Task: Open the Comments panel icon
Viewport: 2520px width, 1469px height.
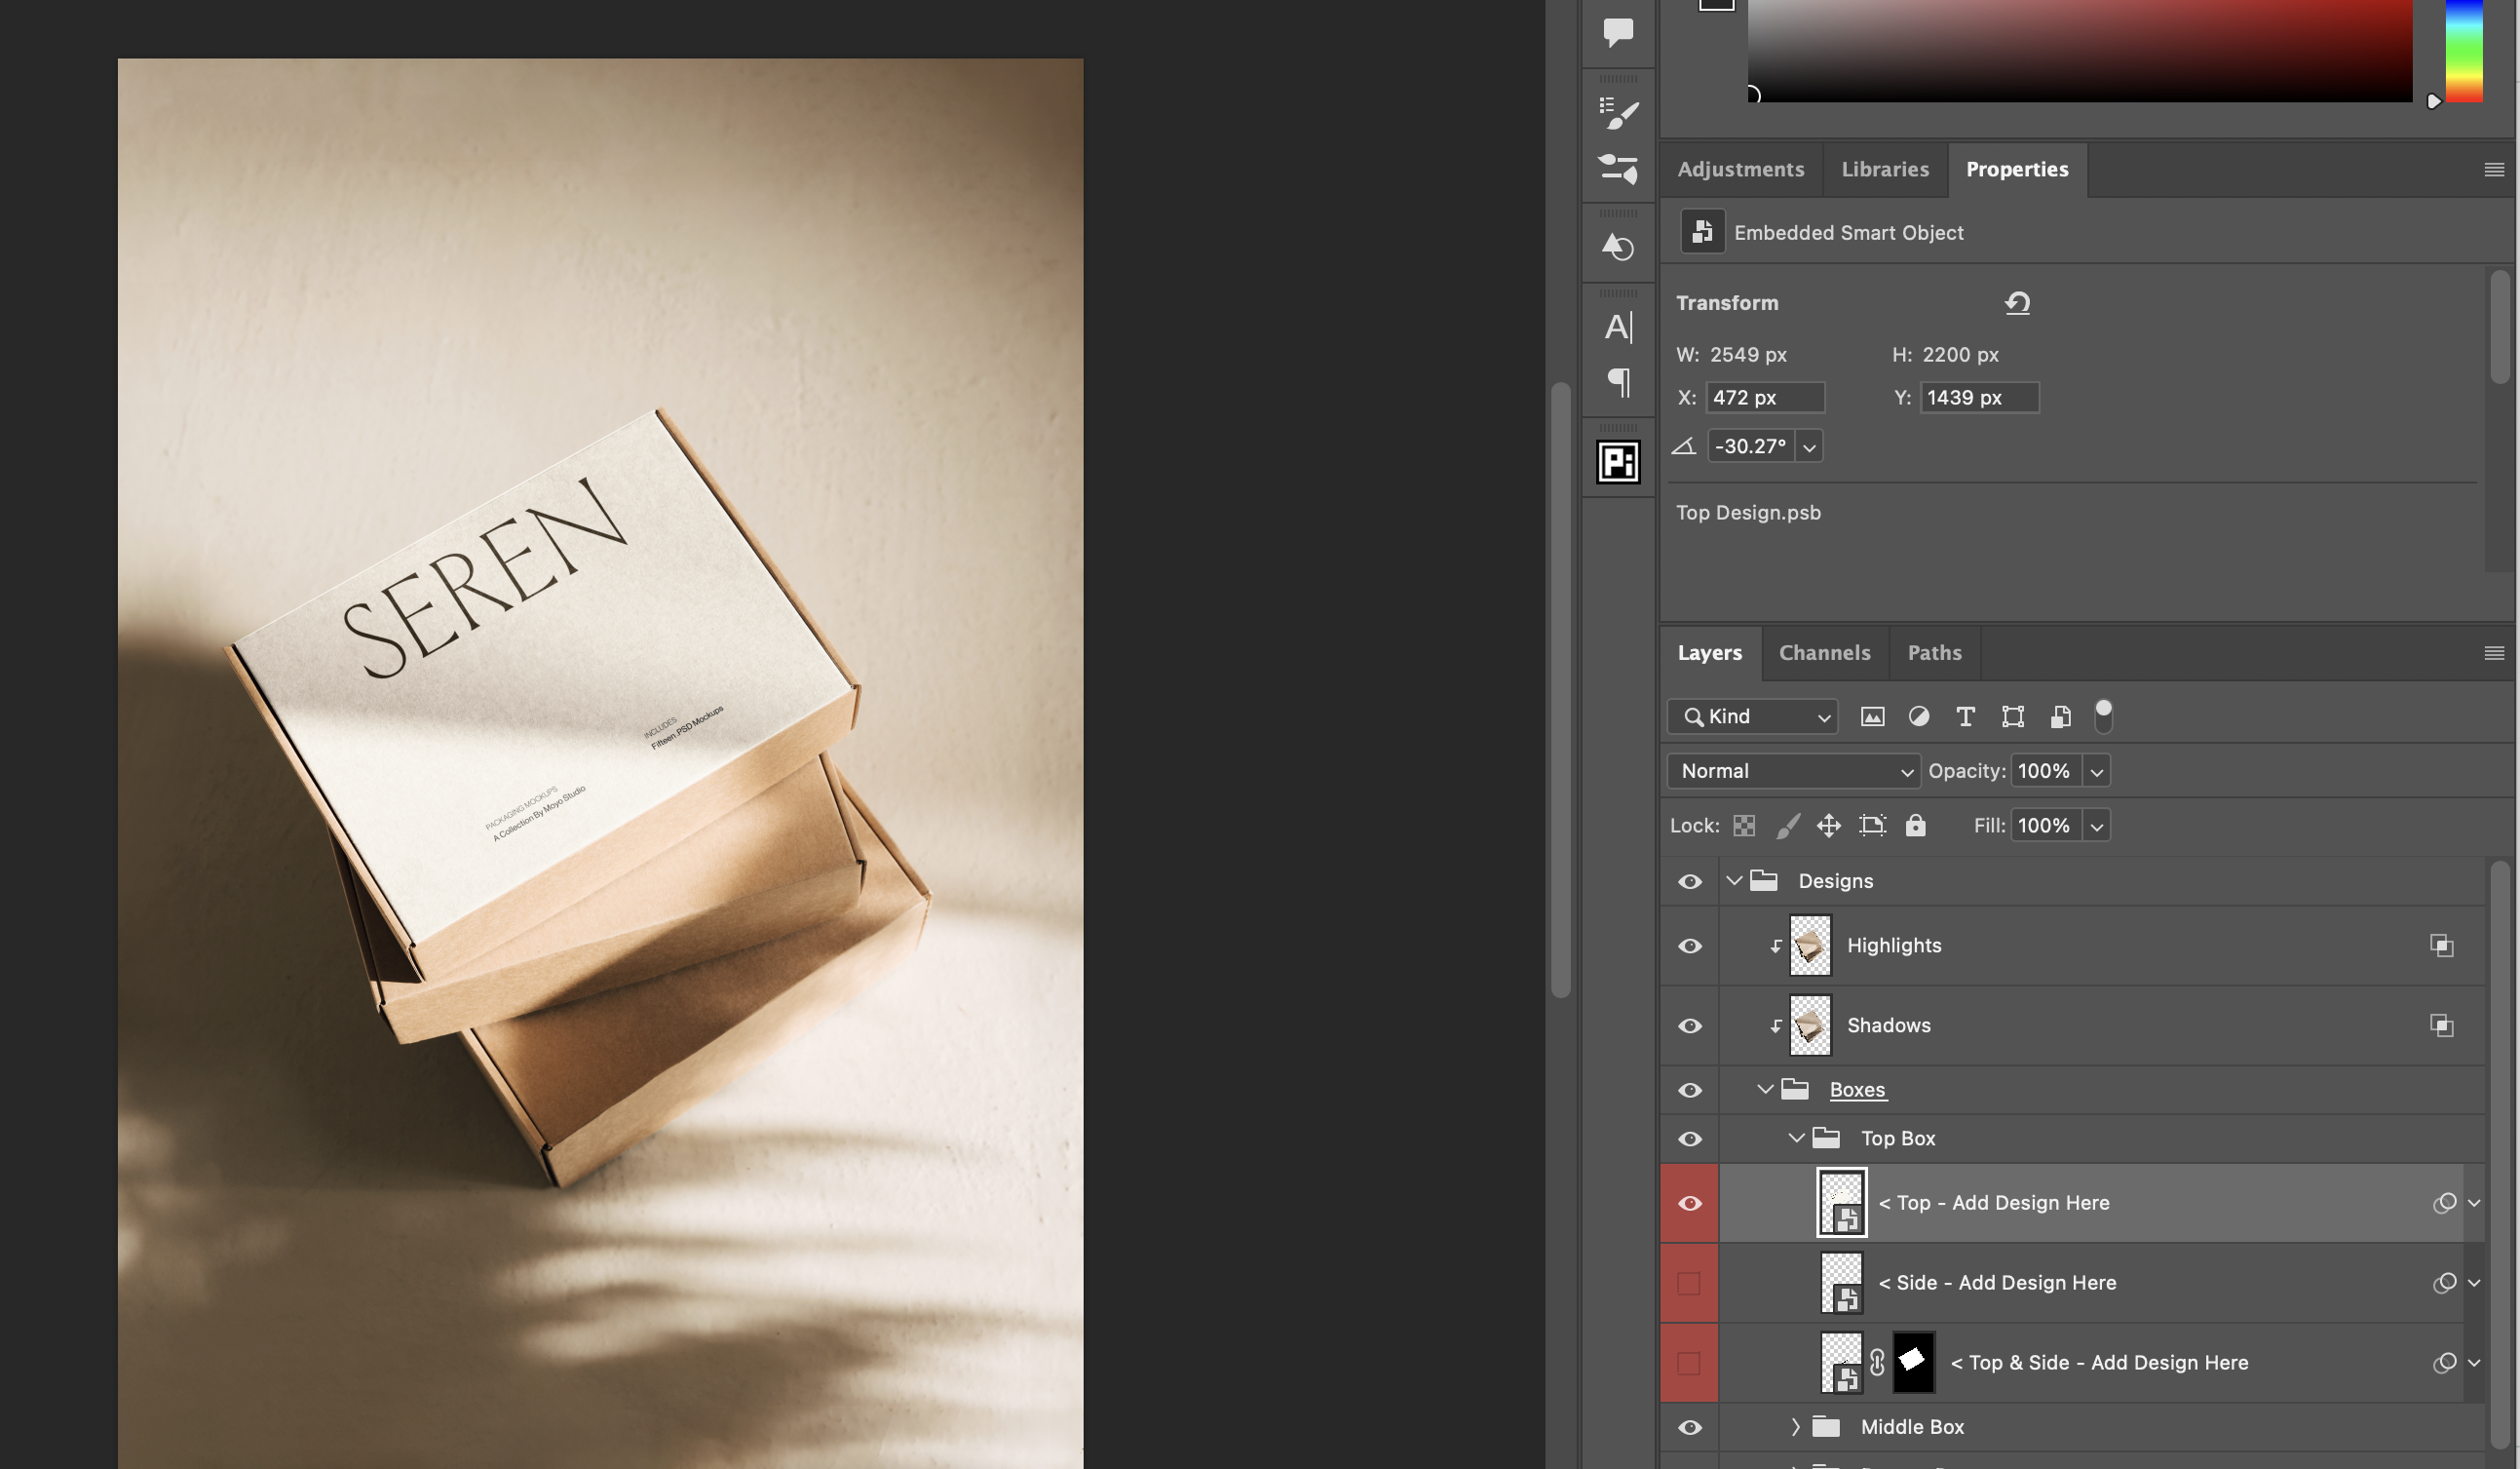Action: click(x=1618, y=31)
